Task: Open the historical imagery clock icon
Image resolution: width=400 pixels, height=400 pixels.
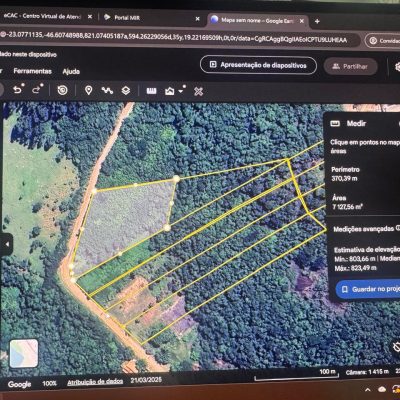Action: point(63,90)
